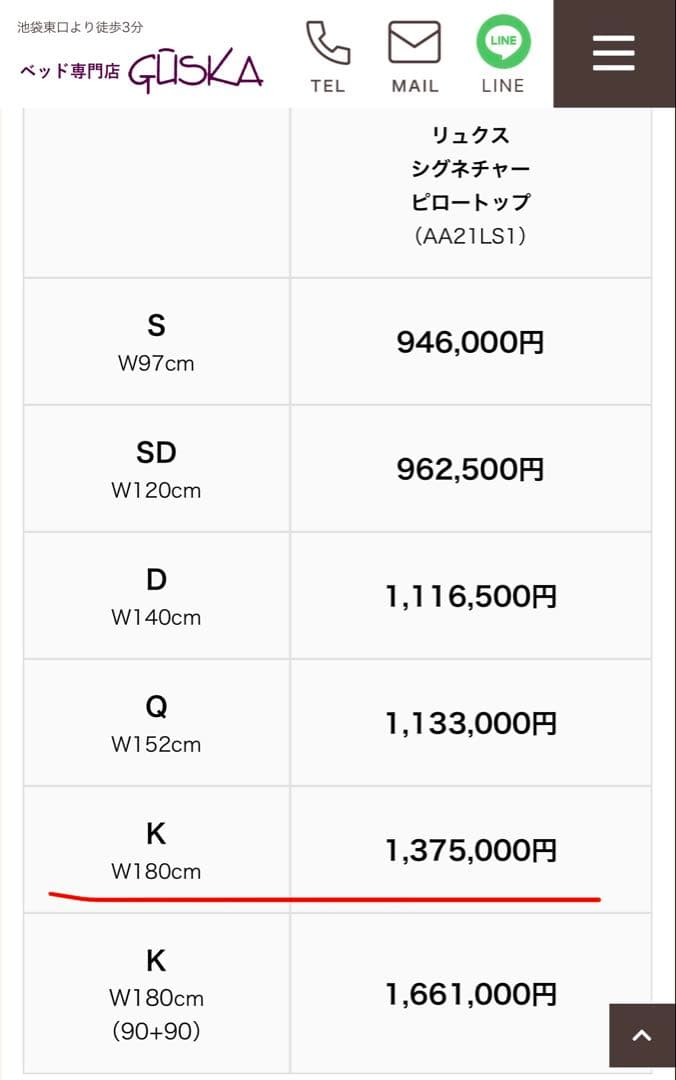Click the 962,500円 price
Image resolution: width=676 pixels, height=1080 pixels.
click(470, 470)
